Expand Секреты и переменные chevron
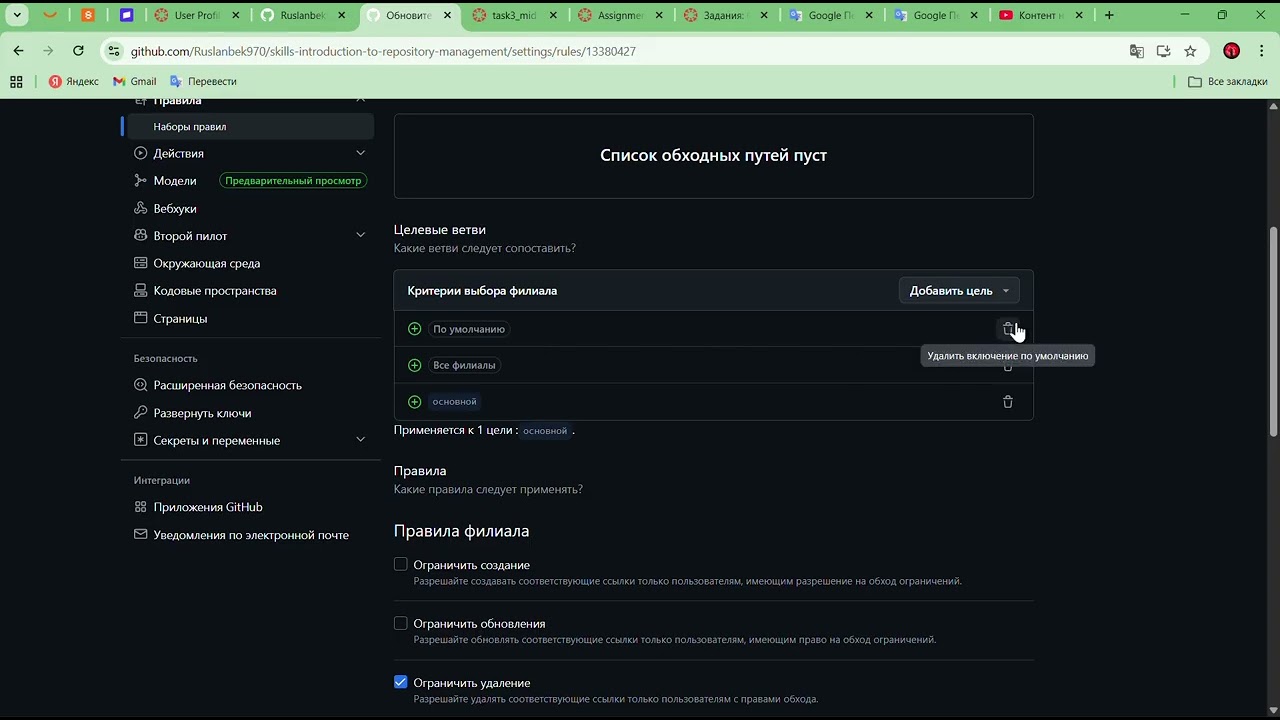This screenshot has height=720, width=1280. [360, 440]
